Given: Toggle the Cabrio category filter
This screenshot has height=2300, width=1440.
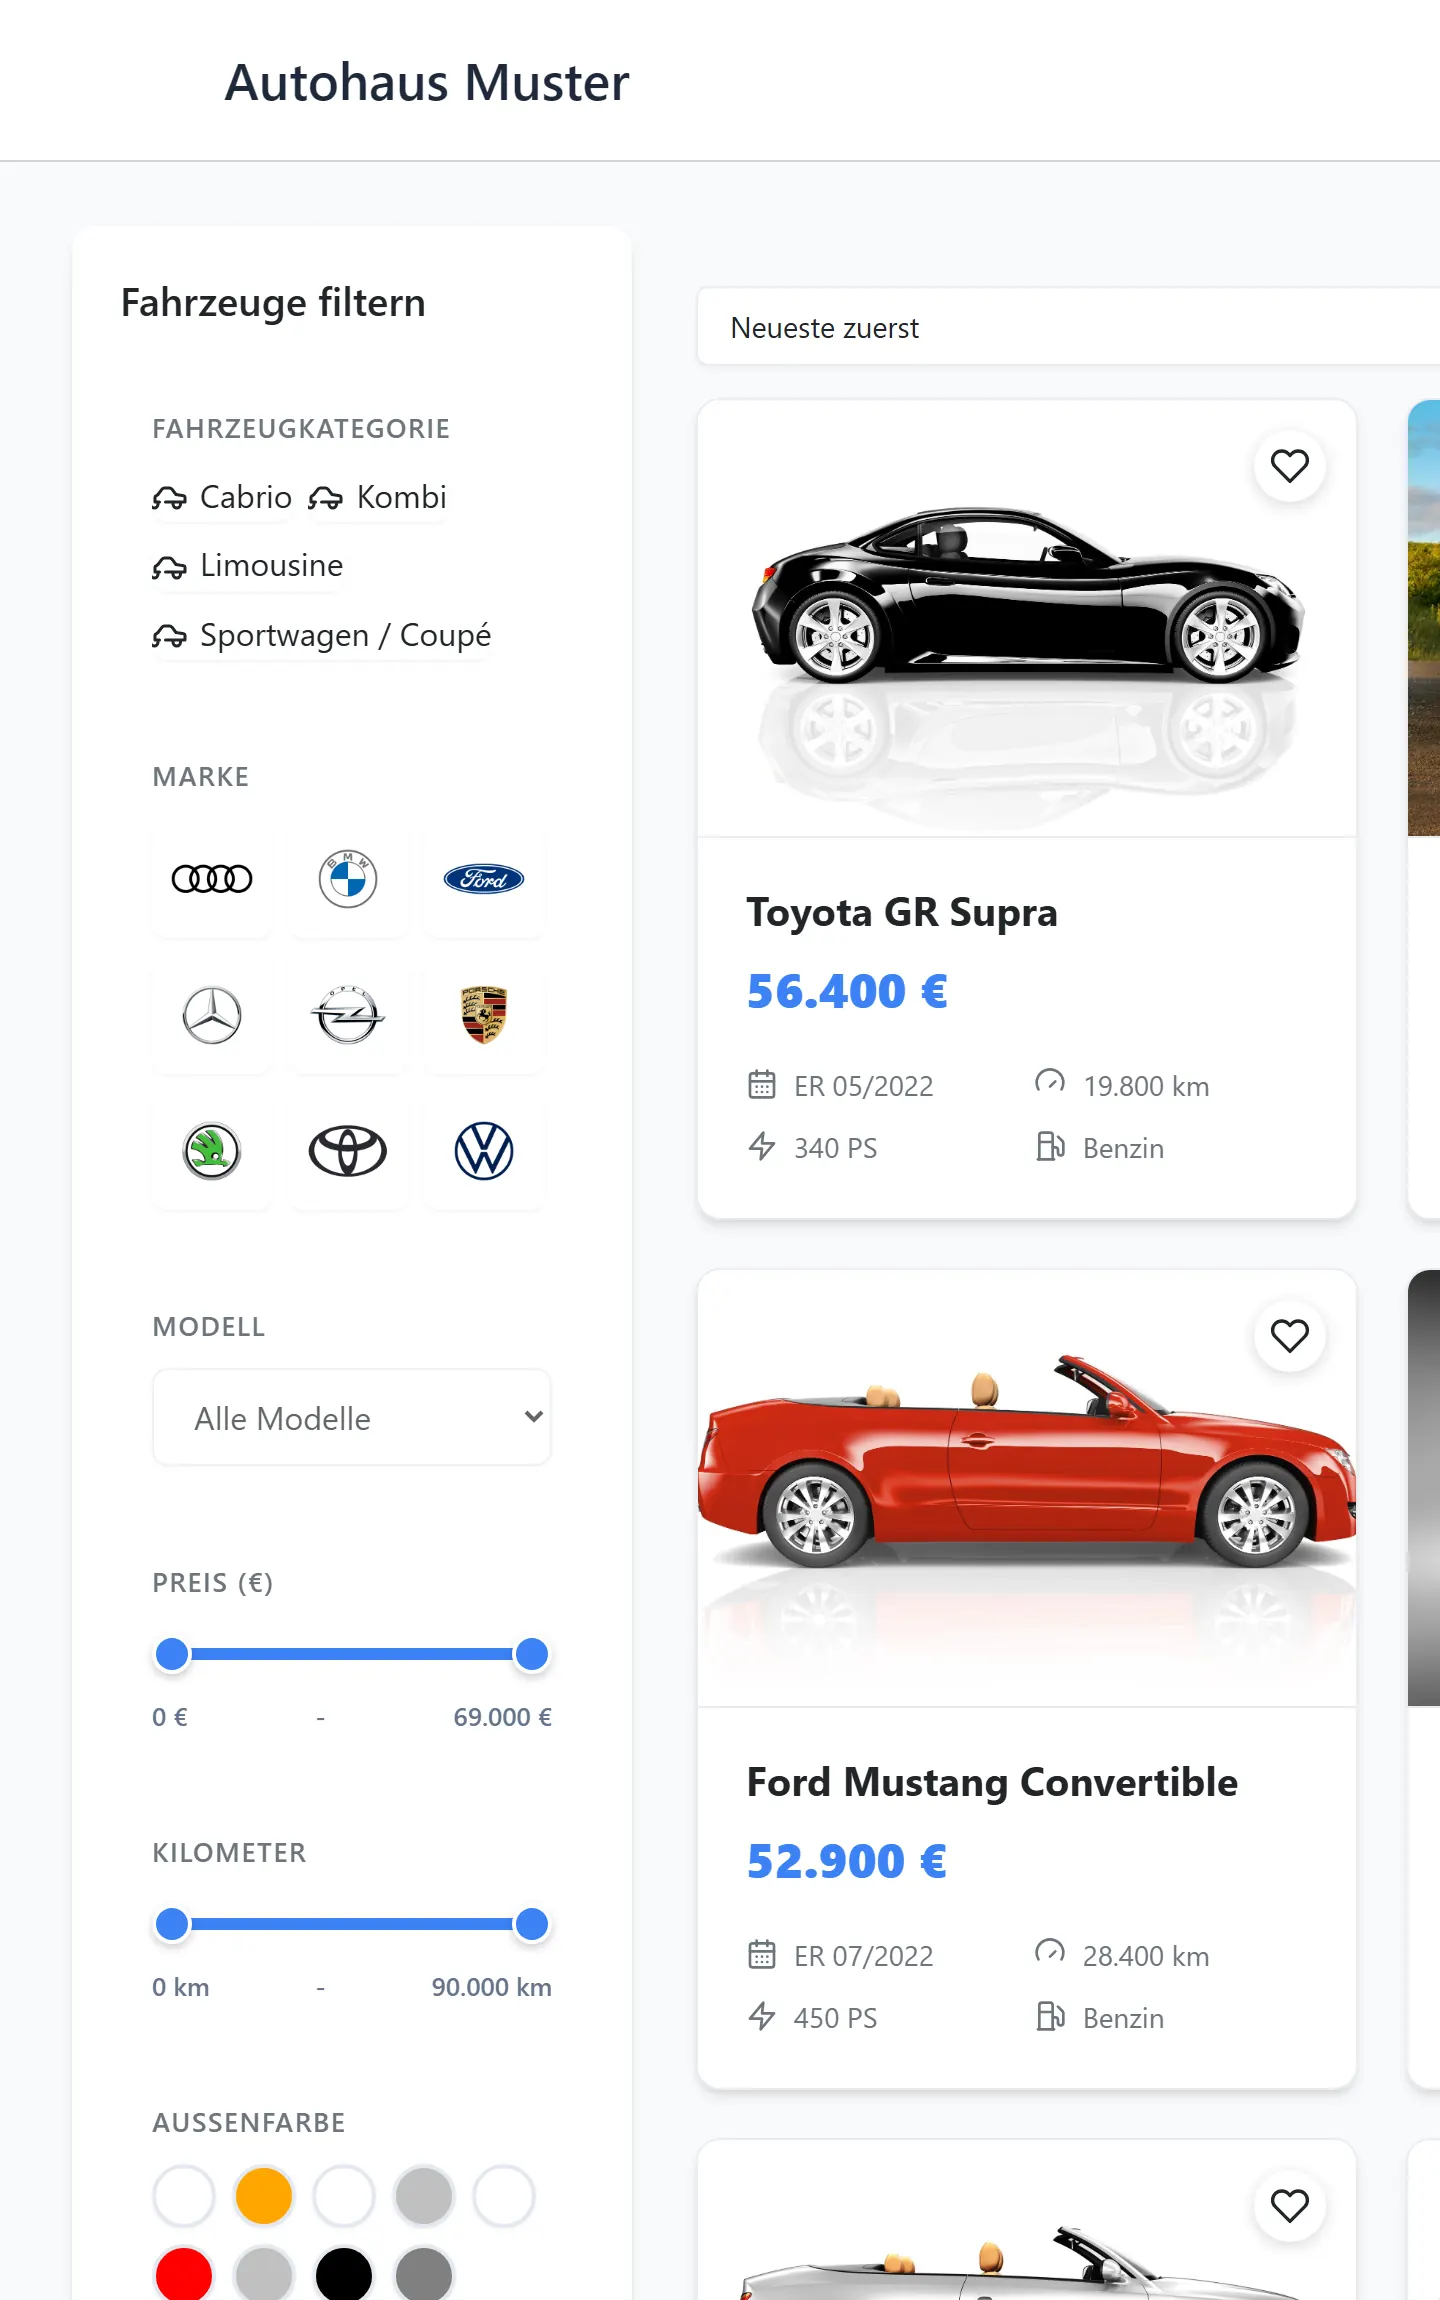Looking at the screenshot, I should click(222, 497).
